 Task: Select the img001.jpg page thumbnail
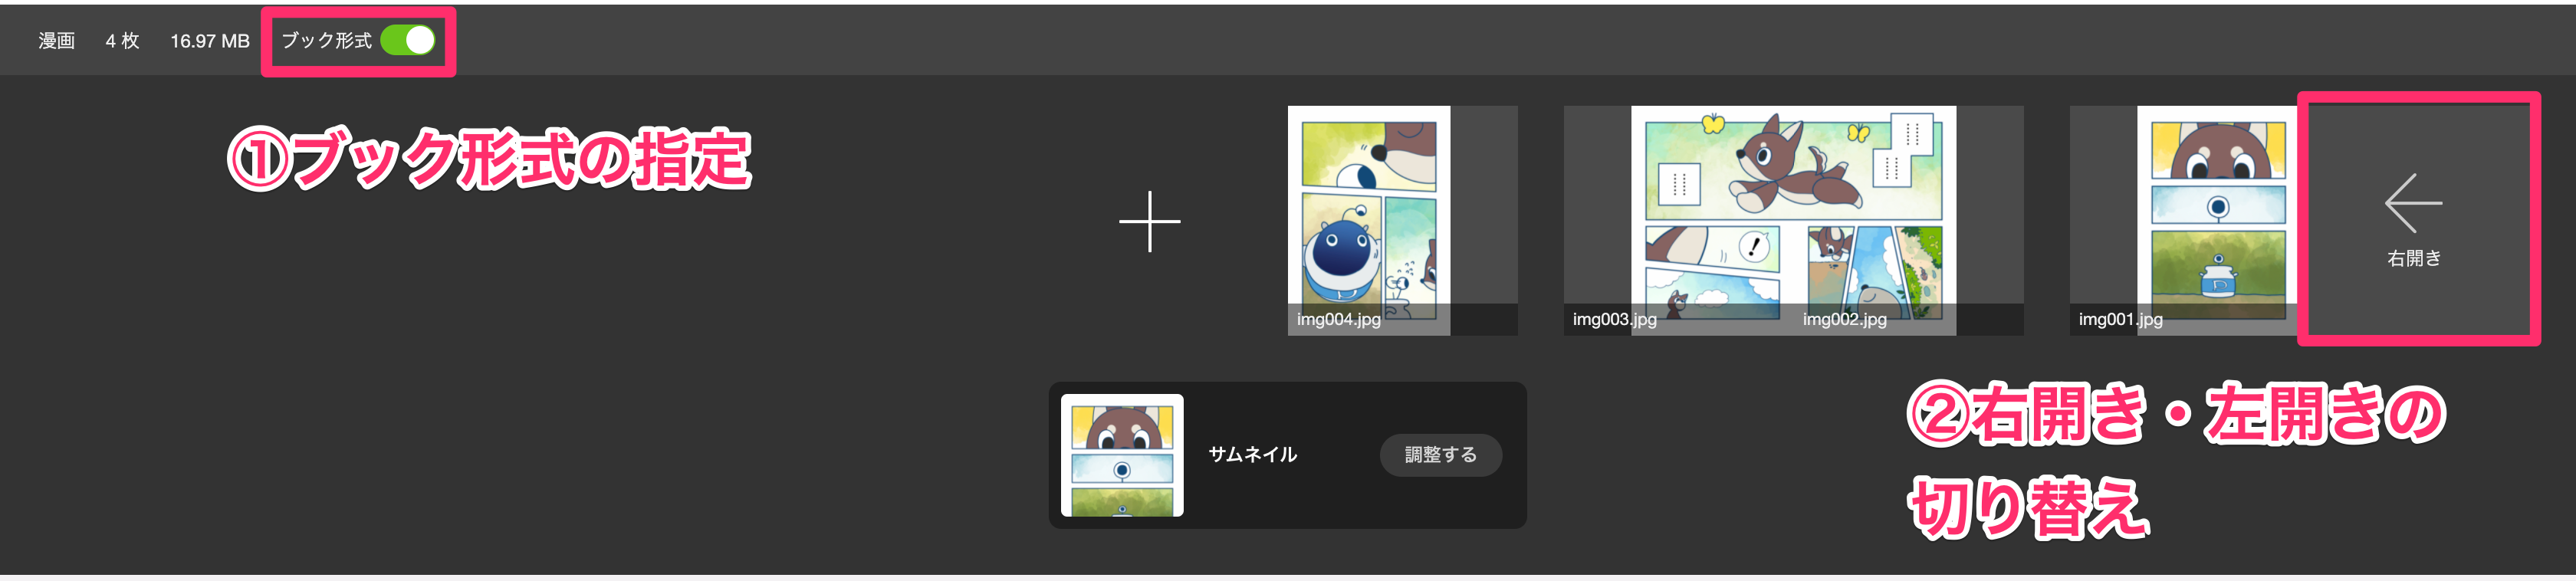click(2218, 220)
